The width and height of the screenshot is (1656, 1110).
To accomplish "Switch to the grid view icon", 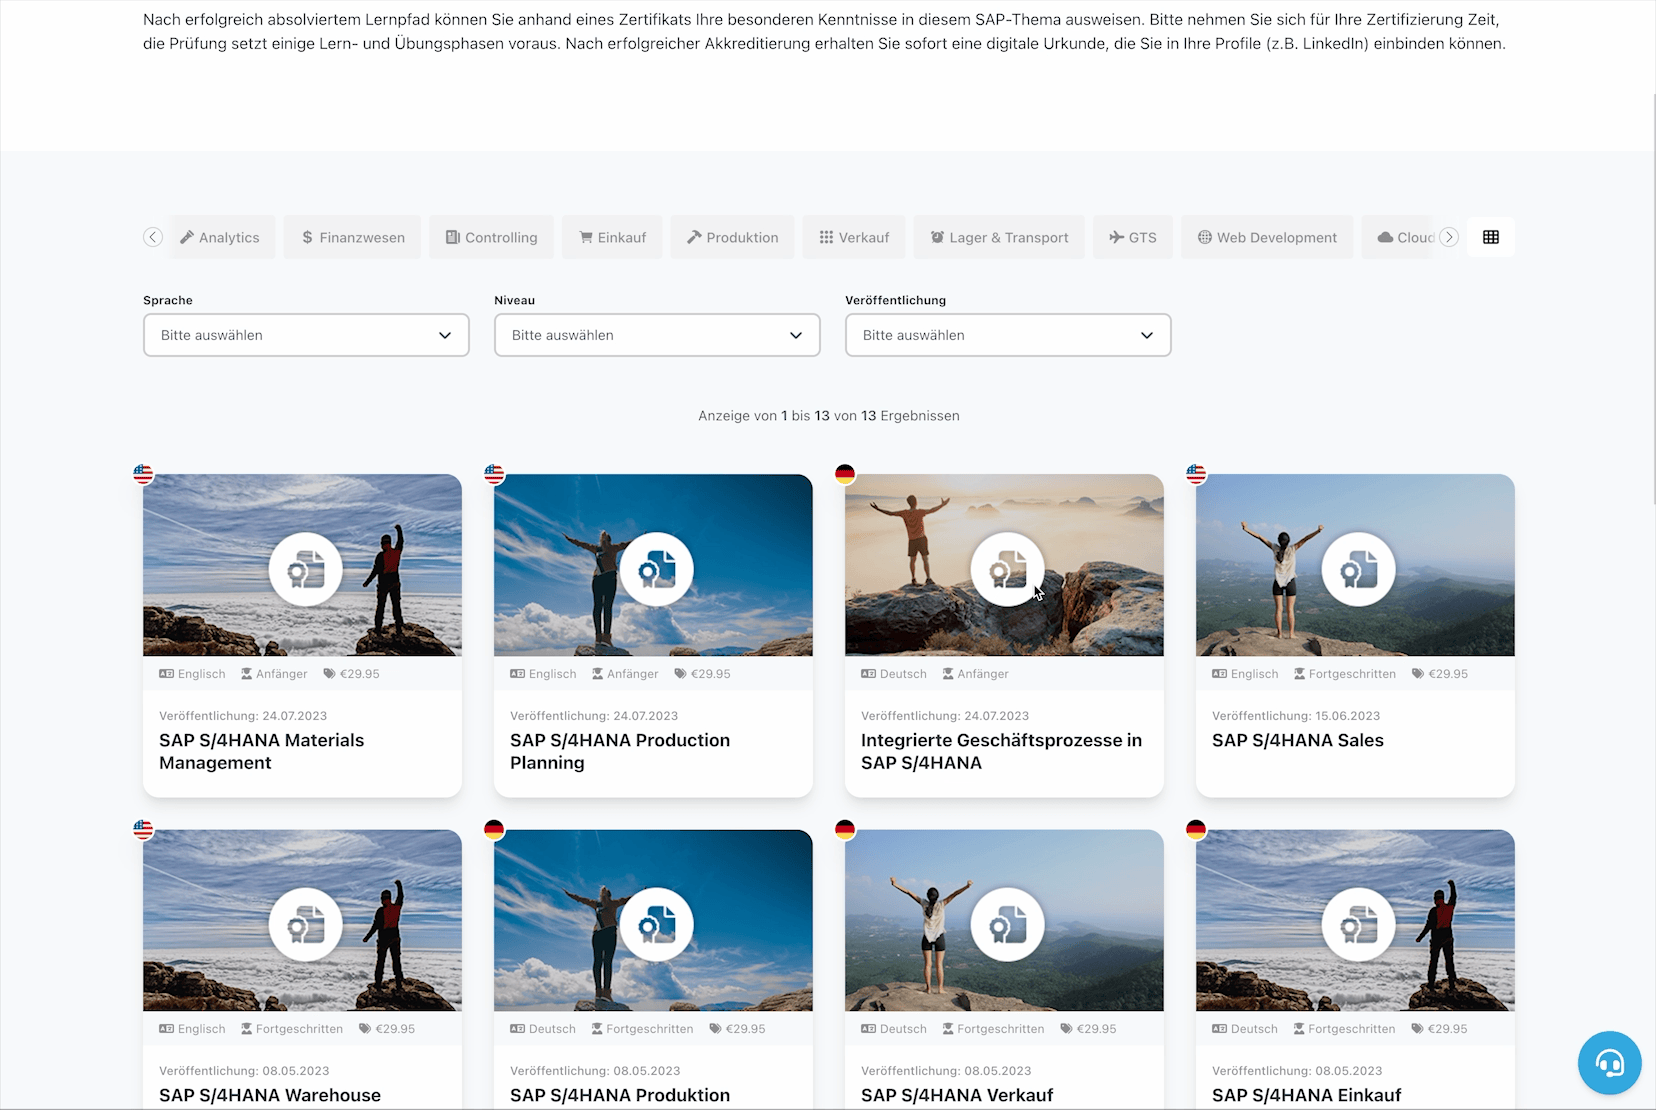I will tap(1491, 237).
